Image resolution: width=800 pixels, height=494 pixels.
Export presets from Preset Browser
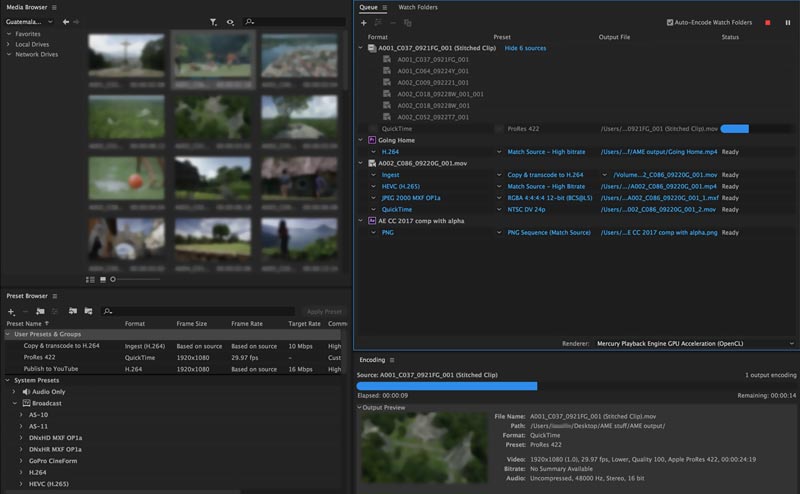pos(88,311)
